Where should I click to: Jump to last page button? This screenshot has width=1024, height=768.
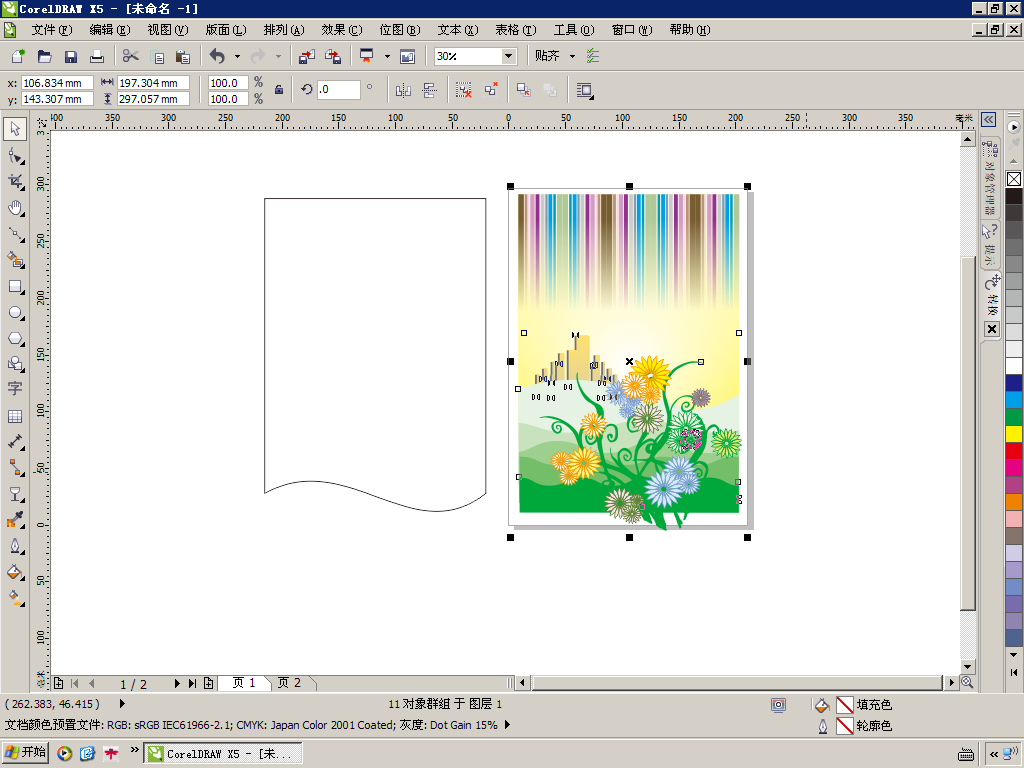click(193, 683)
